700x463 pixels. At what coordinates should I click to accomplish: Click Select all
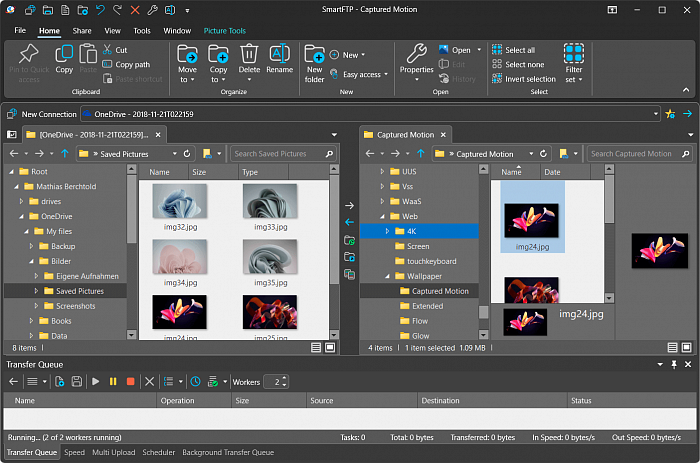(513, 50)
